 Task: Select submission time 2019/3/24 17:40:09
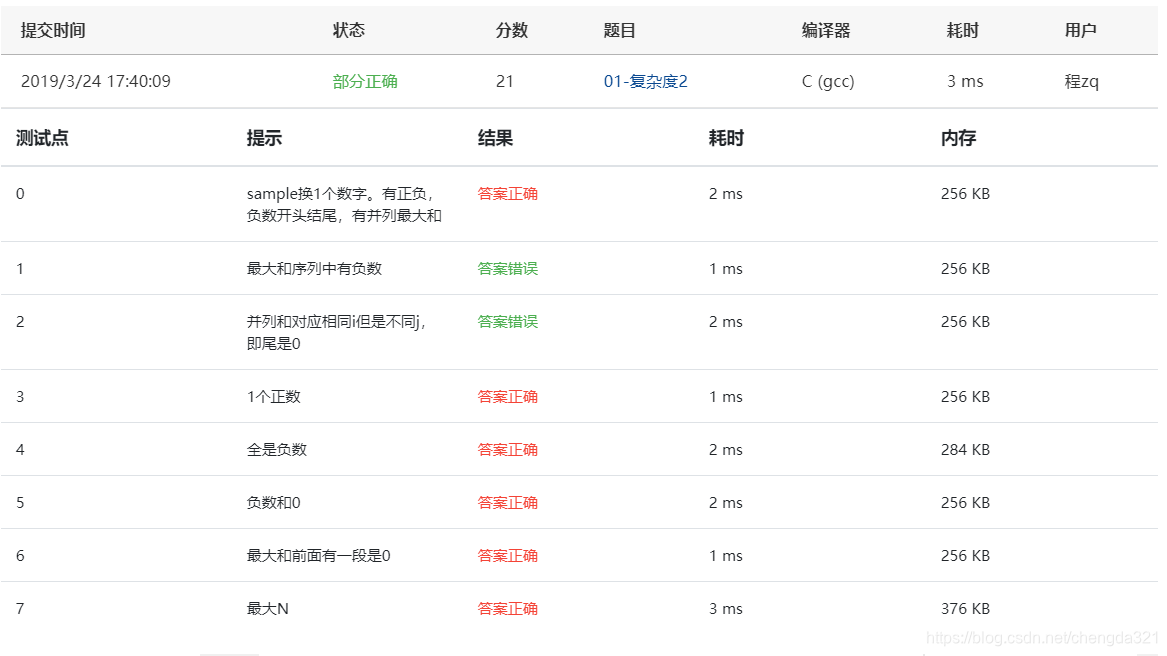(x=95, y=81)
